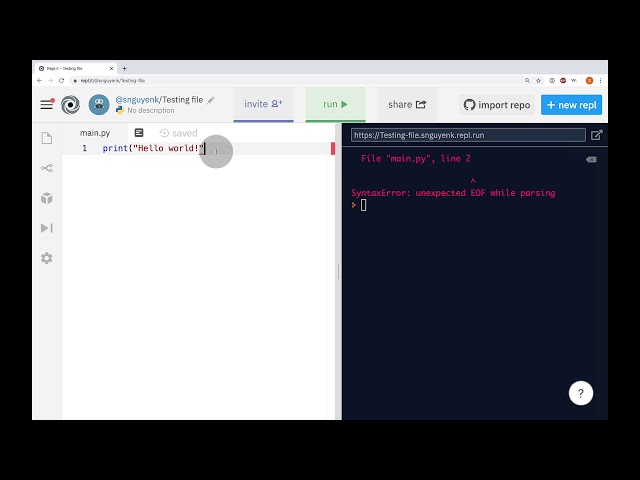Click the code formatter icon

pyautogui.click(x=139, y=133)
